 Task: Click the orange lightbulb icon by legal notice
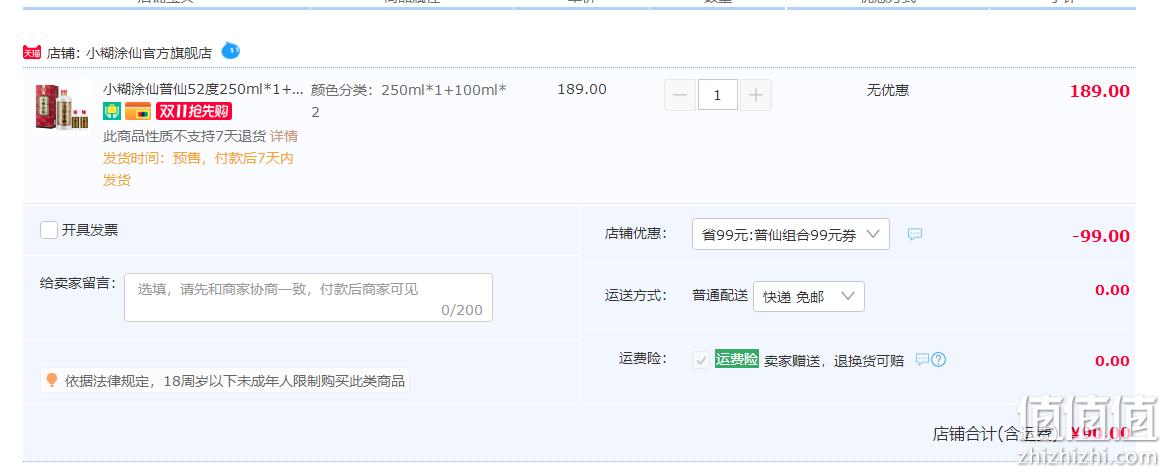tap(51, 380)
